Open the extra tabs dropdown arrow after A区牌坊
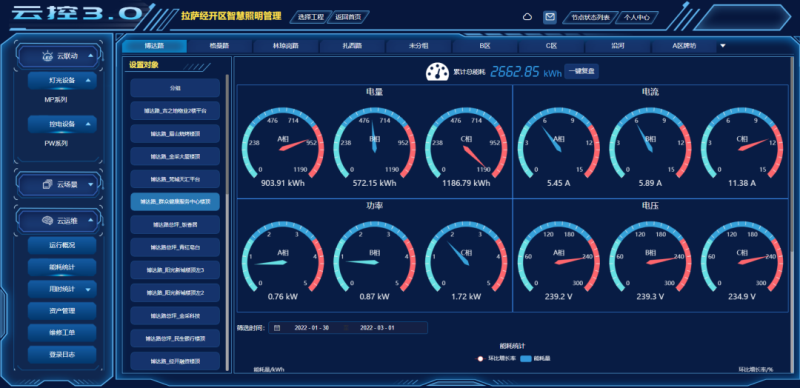This screenshot has width=800, height=388. click(x=722, y=45)
